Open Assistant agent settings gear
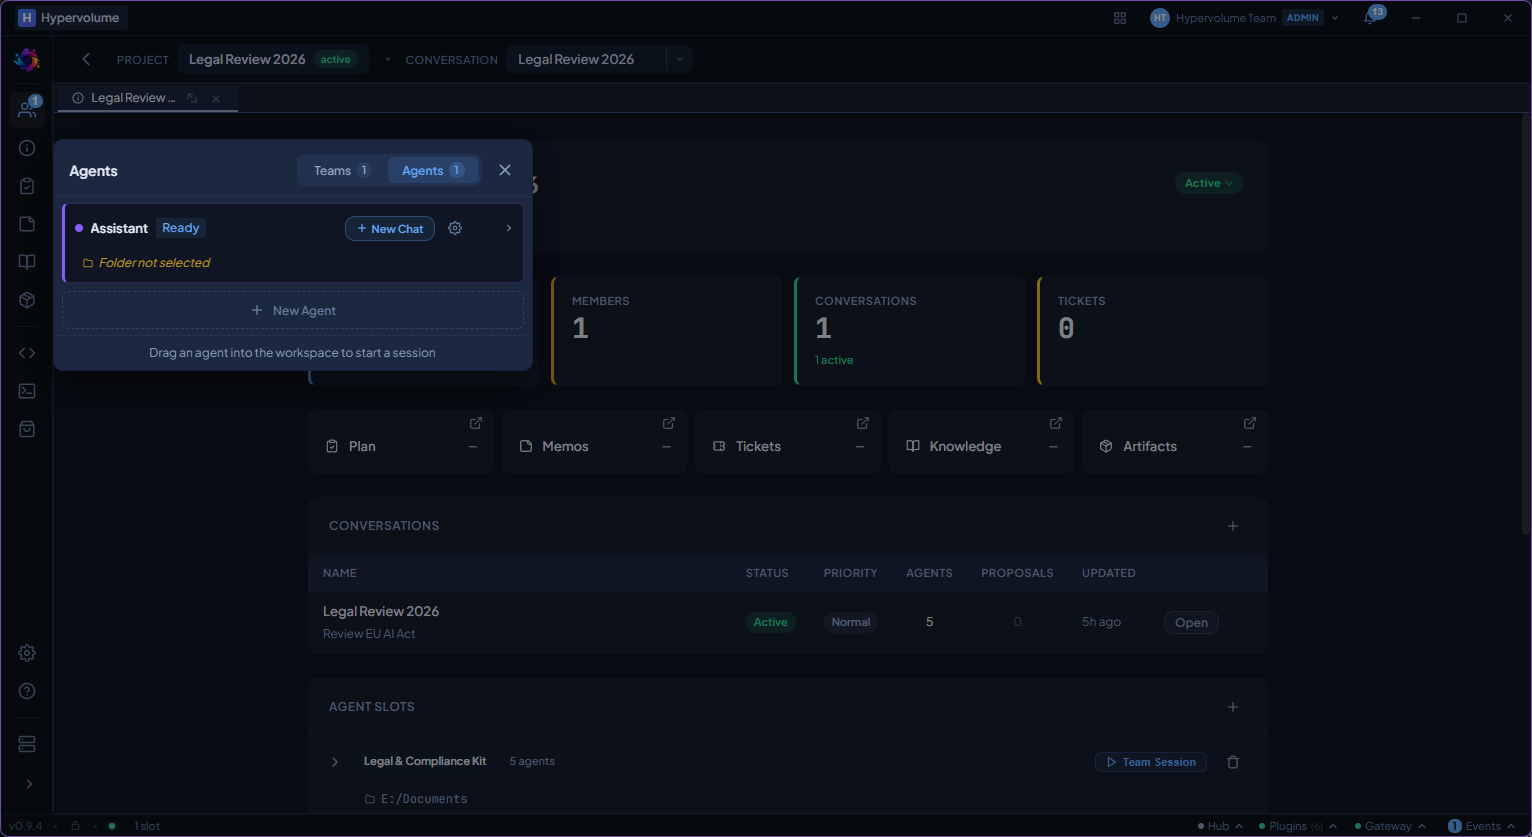This screenshot has width=1532, height=837. (455, 228)
